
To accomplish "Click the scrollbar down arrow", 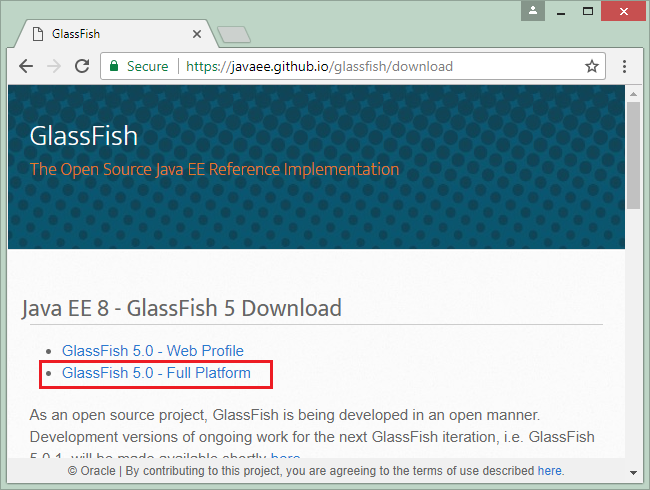I will point(633,473).
